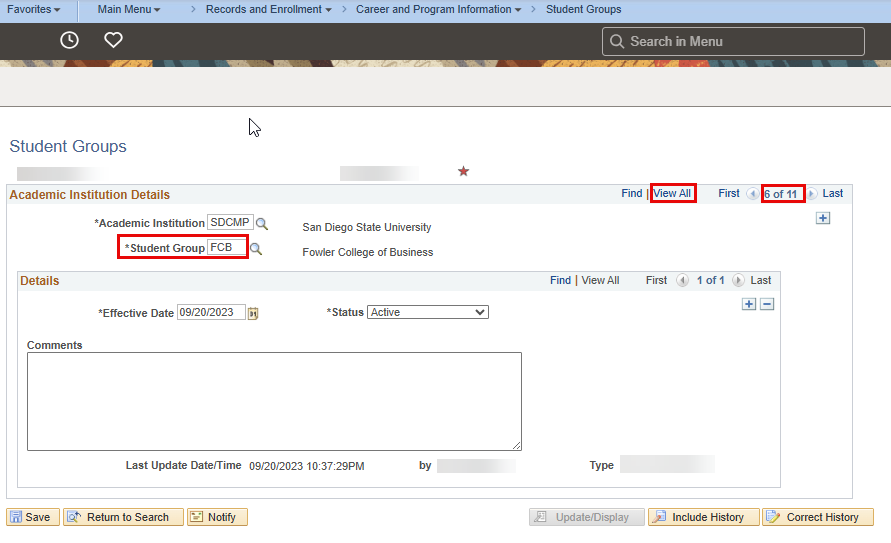The width and height of the screenshot is (891, 543).
Task: Open Student Groups breadcrumb item
Action: pos(584,10)
